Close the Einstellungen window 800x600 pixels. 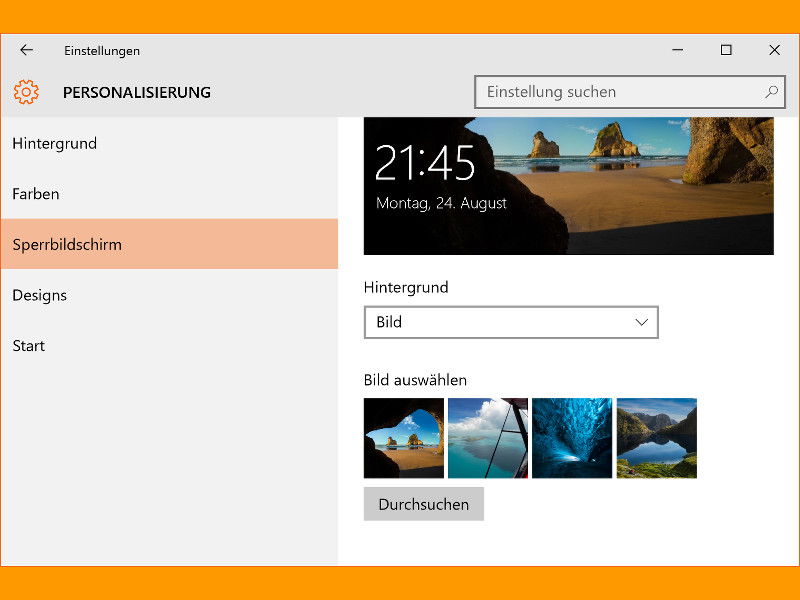coord(774,50)
